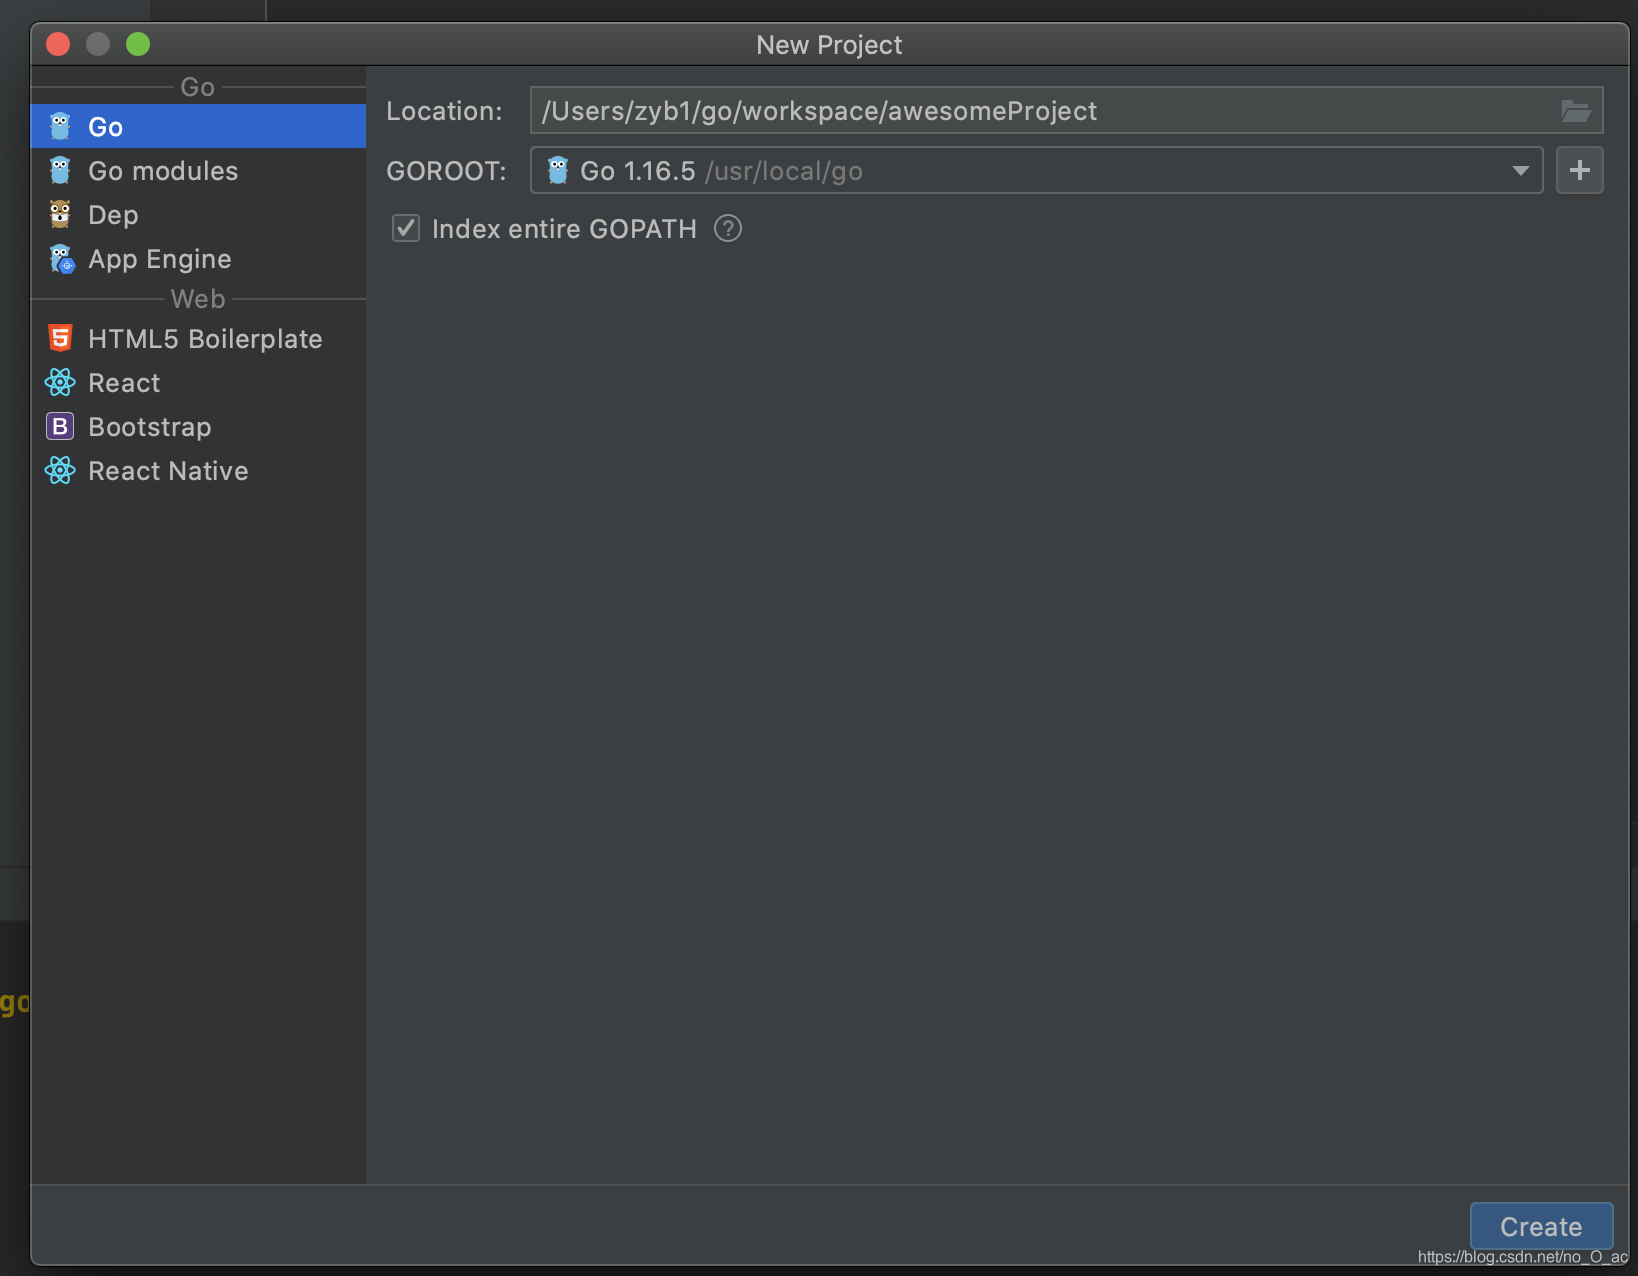Open help for Index entire GOPATH

[728, 229]
